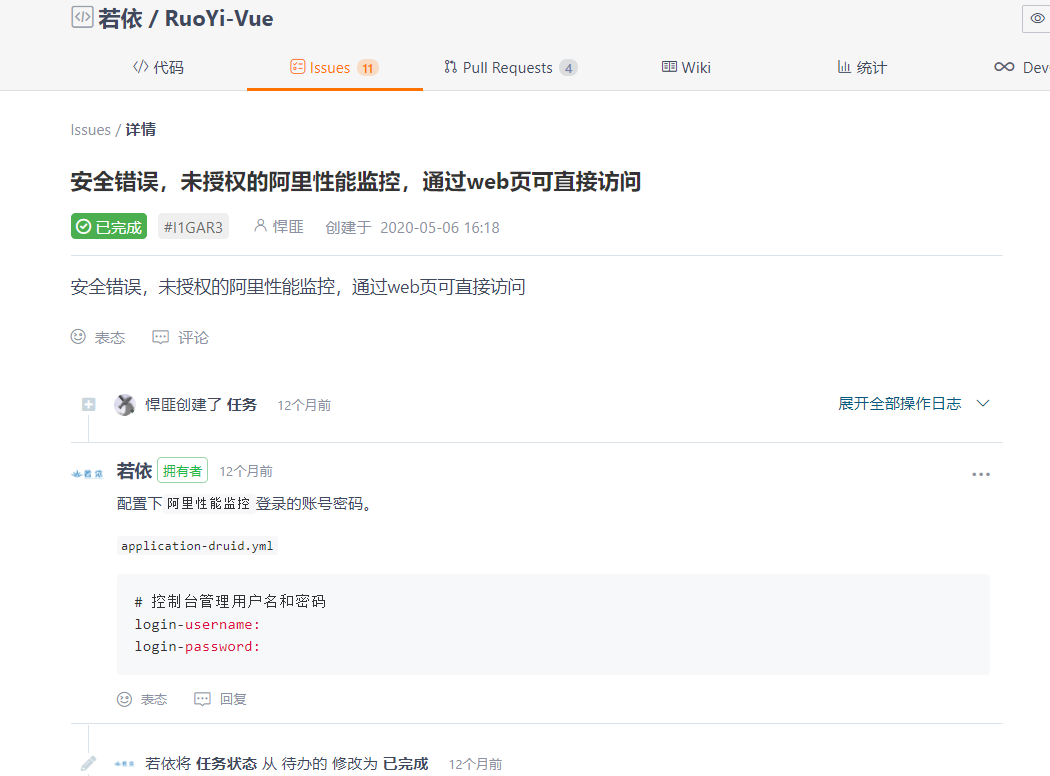Screen dimensions: 1050x776
Task: Click the eye watch icon at top right
Action: (1037, 18)
